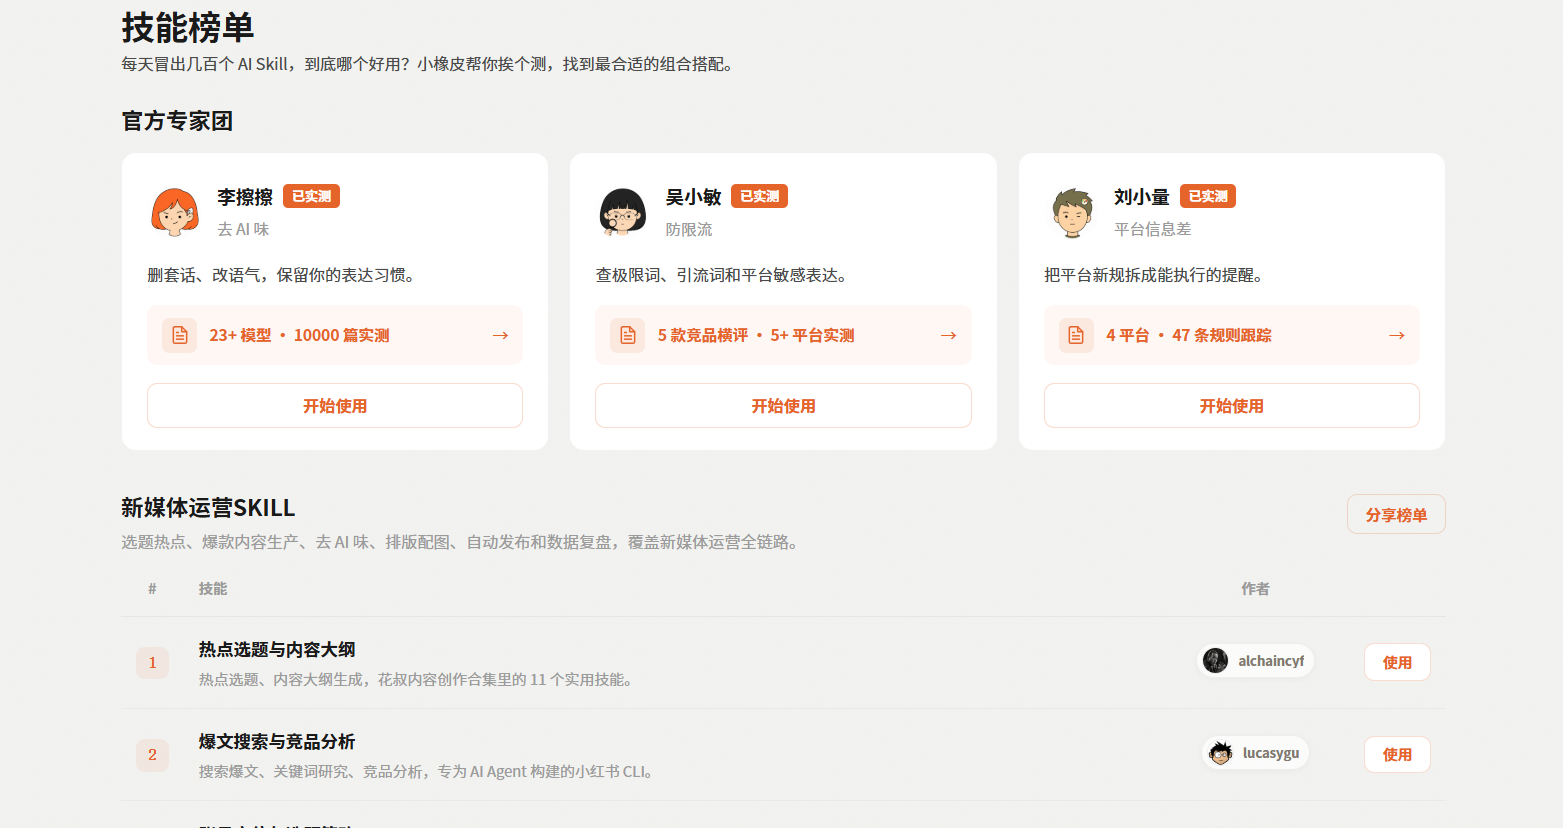Click document icon beside 23+ 模型

point(180,335)
